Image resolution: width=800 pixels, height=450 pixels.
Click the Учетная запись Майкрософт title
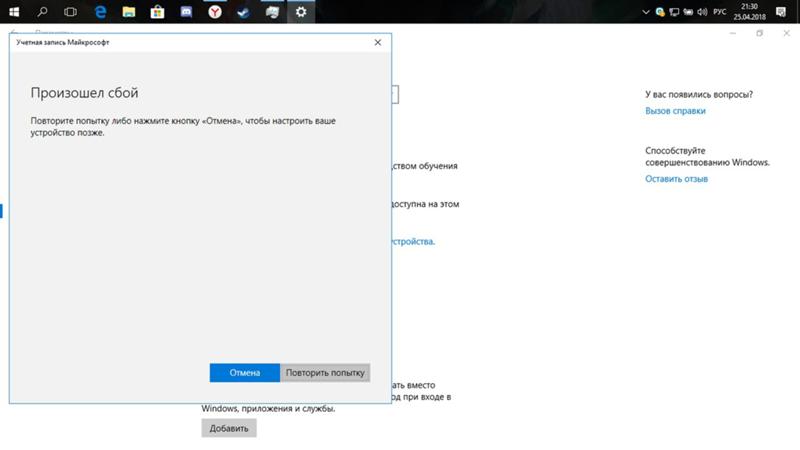(63, 42)
